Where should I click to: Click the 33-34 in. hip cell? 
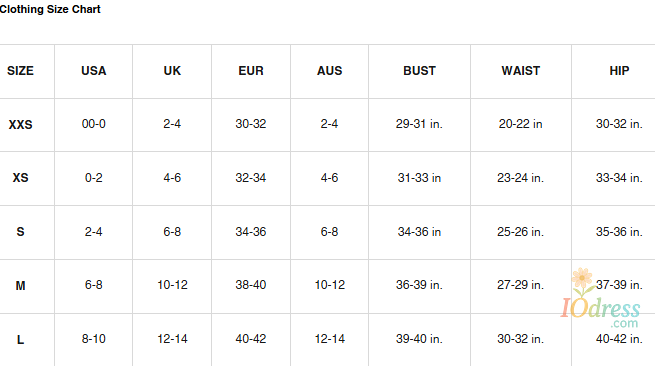pos(619,178)
